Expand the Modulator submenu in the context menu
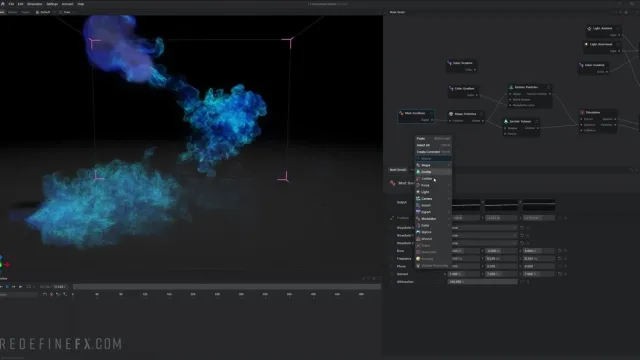This screenshot has height=360, width=640. 433,219
